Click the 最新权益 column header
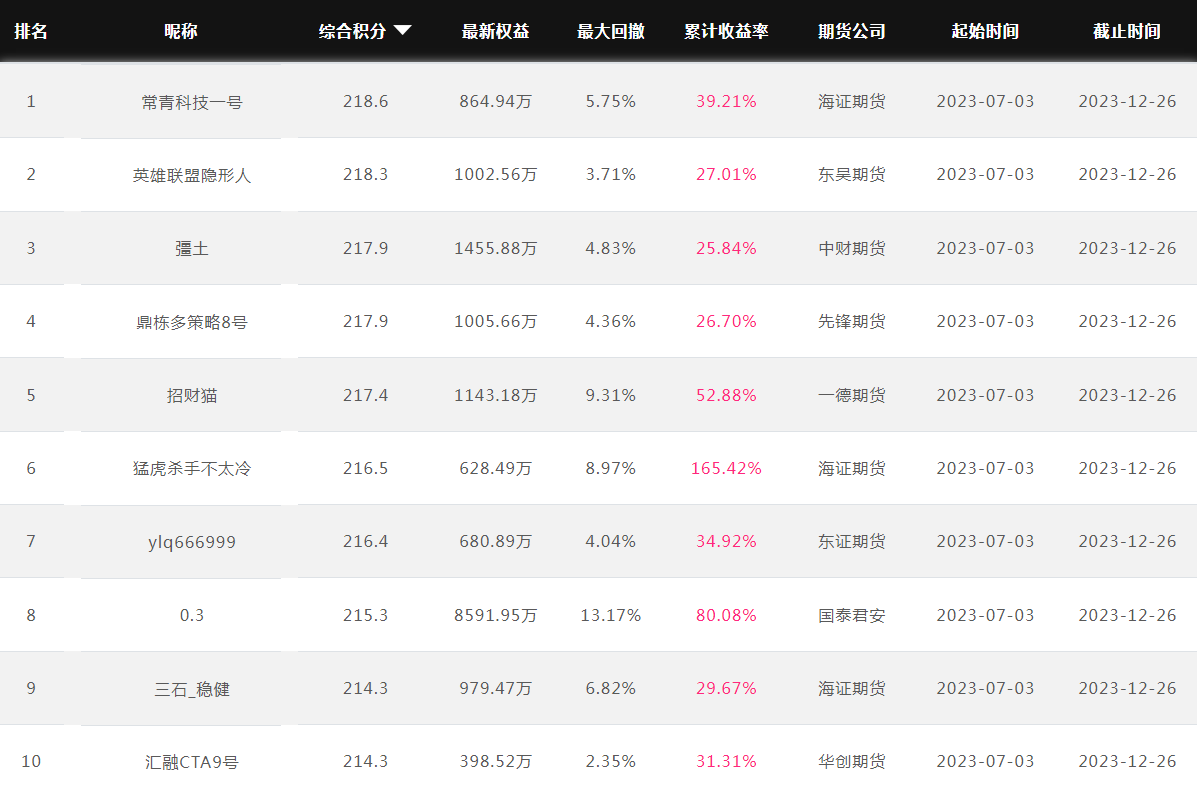Image resolution: width=1197 pixels, height=796 pixels. point(495,31)
